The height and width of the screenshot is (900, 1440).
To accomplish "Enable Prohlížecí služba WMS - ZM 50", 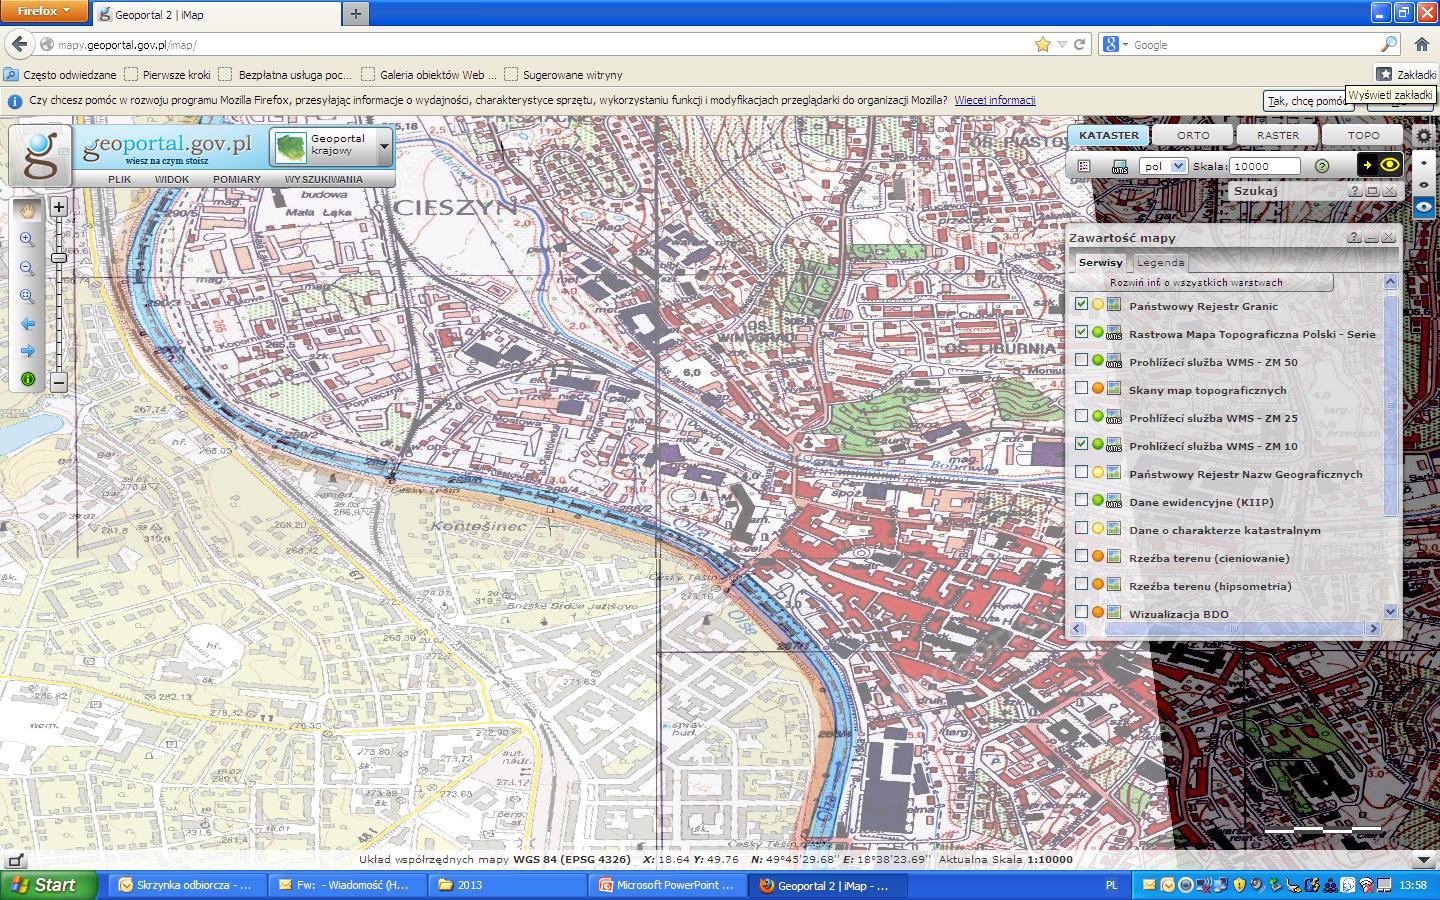I will pyautogui.click(x=1081, y=360).
